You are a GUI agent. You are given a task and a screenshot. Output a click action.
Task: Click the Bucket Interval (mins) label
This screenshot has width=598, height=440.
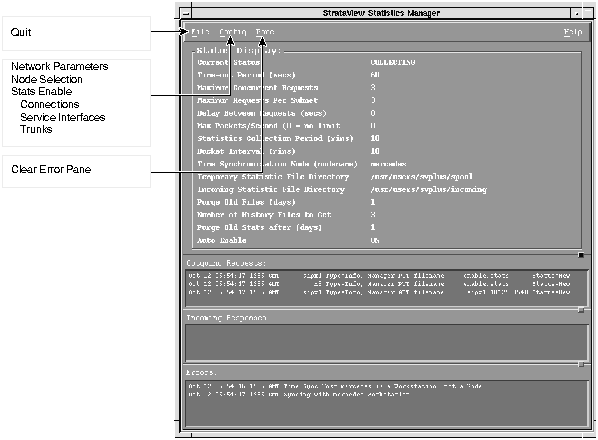[246, 151]
